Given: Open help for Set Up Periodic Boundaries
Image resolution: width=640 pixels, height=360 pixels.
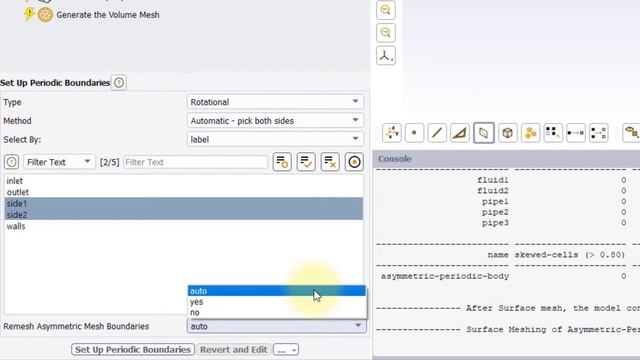Looking at the screenshot, I should 119,83.
